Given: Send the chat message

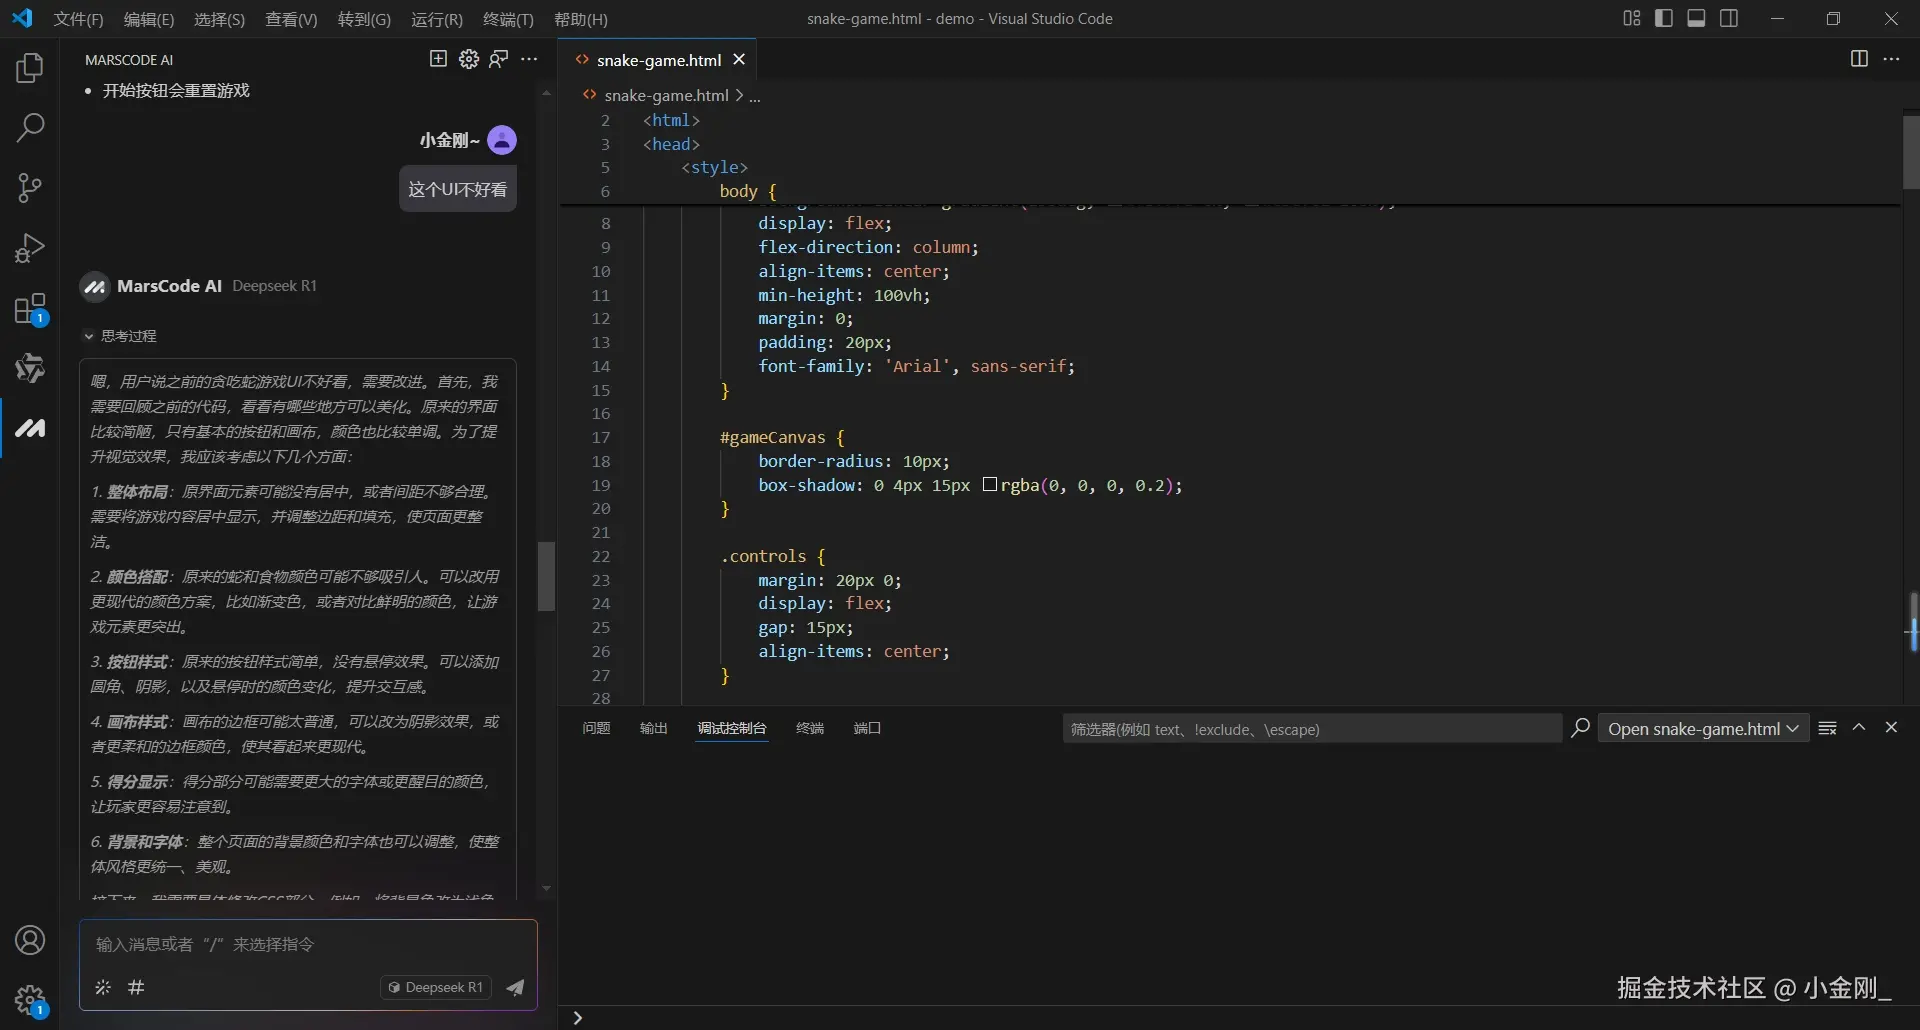Looking at the screenshot, I should coord(515,988).
